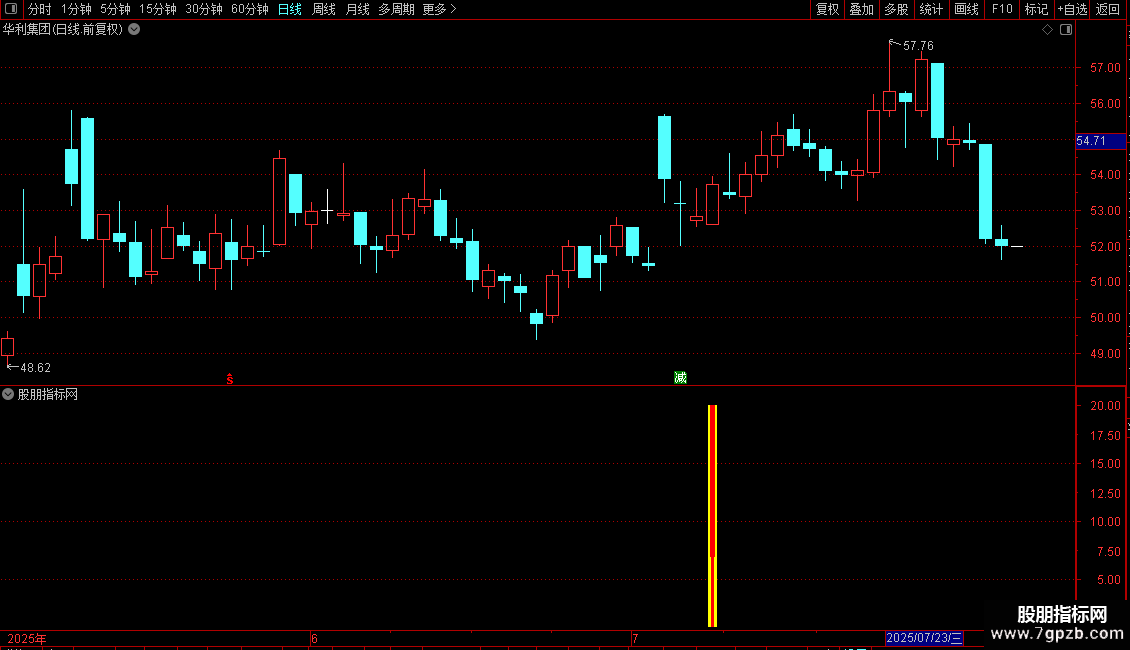This screenshot has height=650, width=1130.
Task: Click the 54.71 current price label
Action: (x=1100, y=141)
